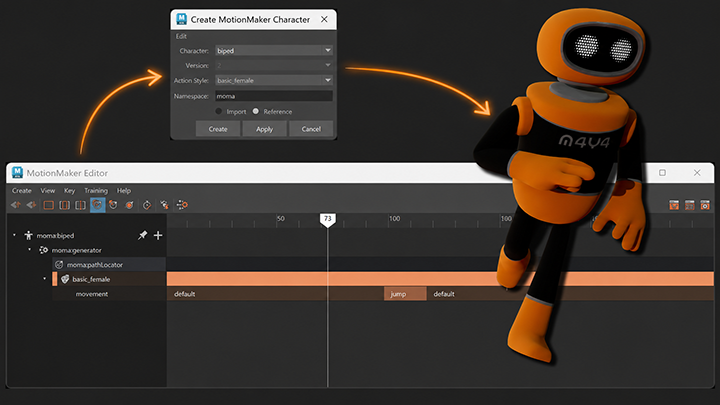Click the moma:pathLocator row icon

click(59, 264)
